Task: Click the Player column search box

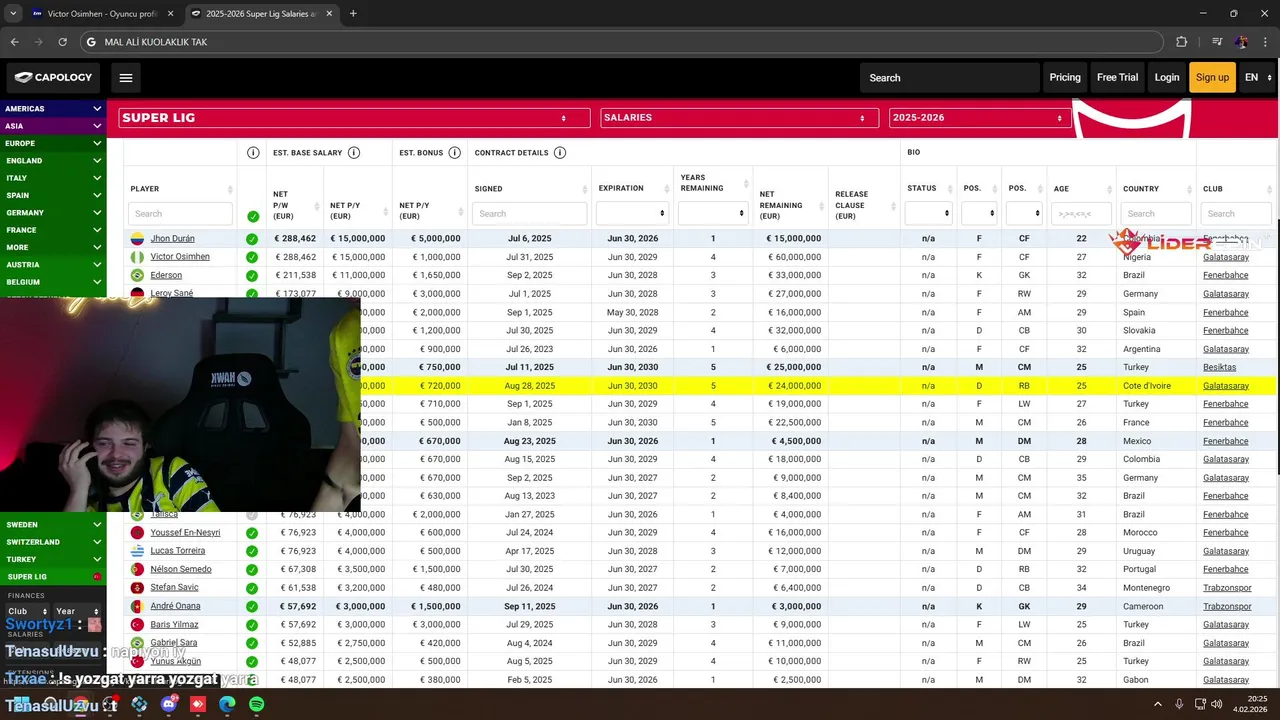Action: [x=180, y=213]
